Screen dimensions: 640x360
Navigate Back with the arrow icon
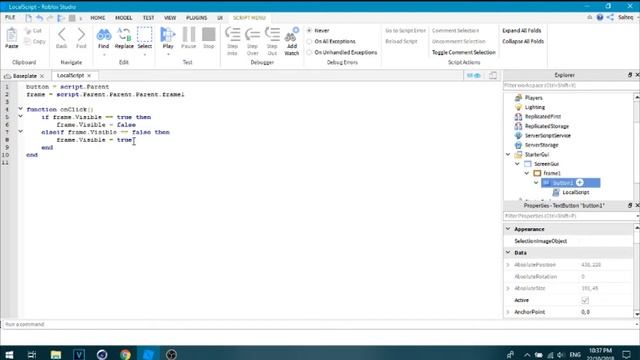point(62,35)
